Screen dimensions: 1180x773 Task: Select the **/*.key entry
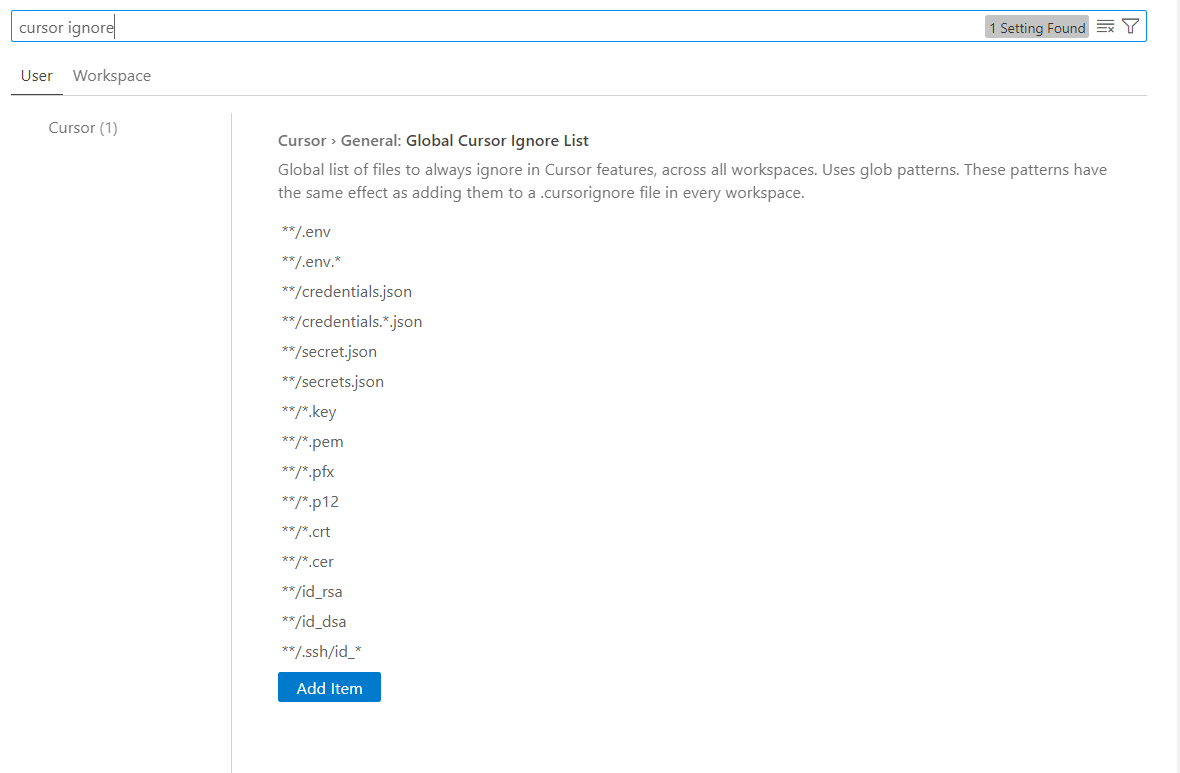(x=309, y=412)
